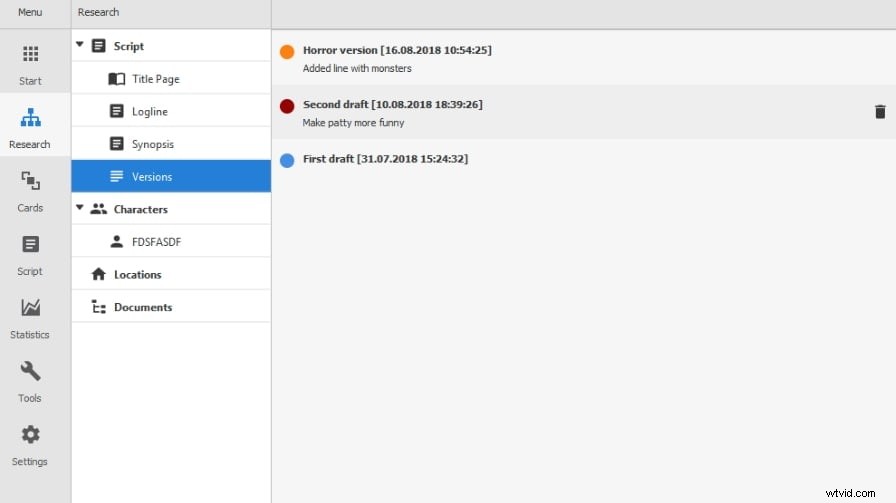
Task: Select the Script root tree item
Action: (x=171, y=46)
